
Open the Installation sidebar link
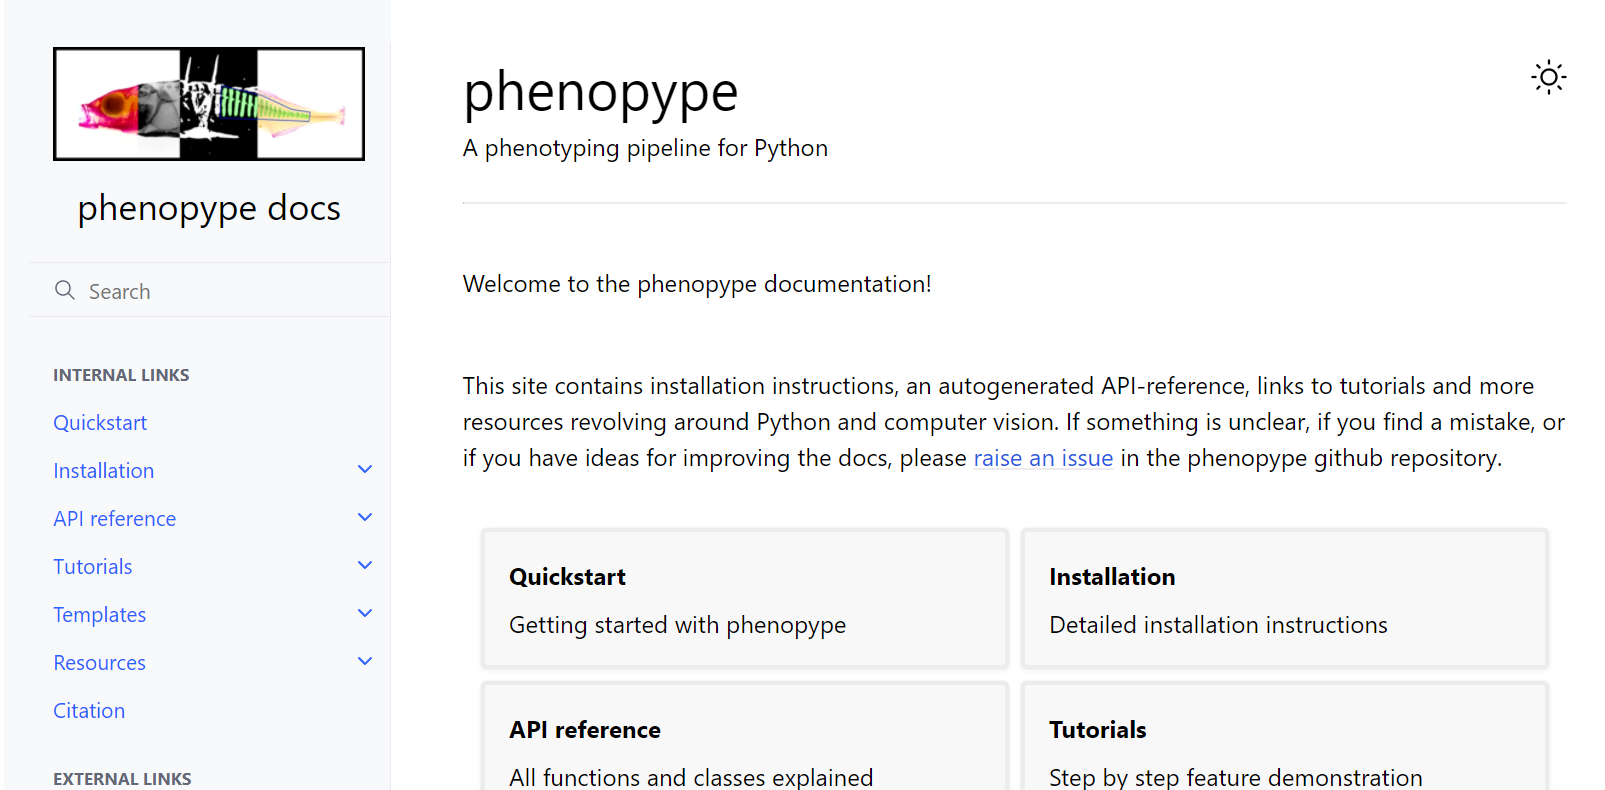104,471
